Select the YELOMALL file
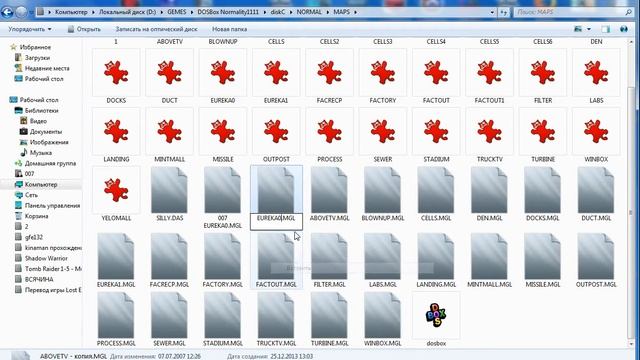Image resolution: width=640 pixels, height=360 pixels. pos(116,194)
